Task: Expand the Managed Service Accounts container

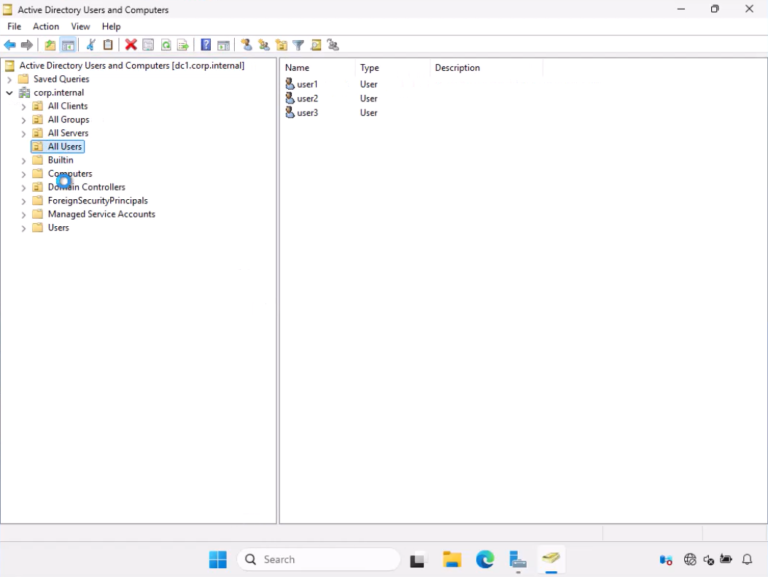Action: 24,215
